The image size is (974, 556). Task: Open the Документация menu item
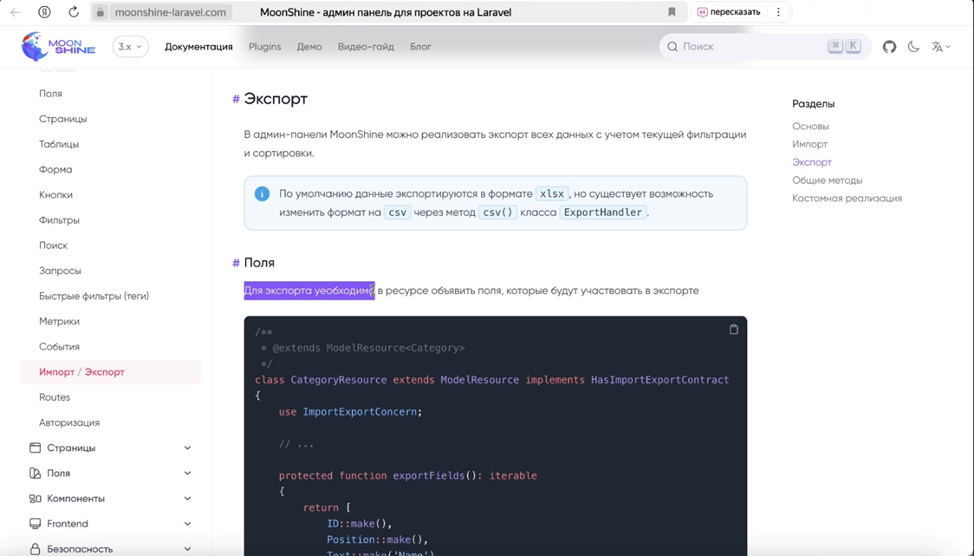click(x=198, y=47)
